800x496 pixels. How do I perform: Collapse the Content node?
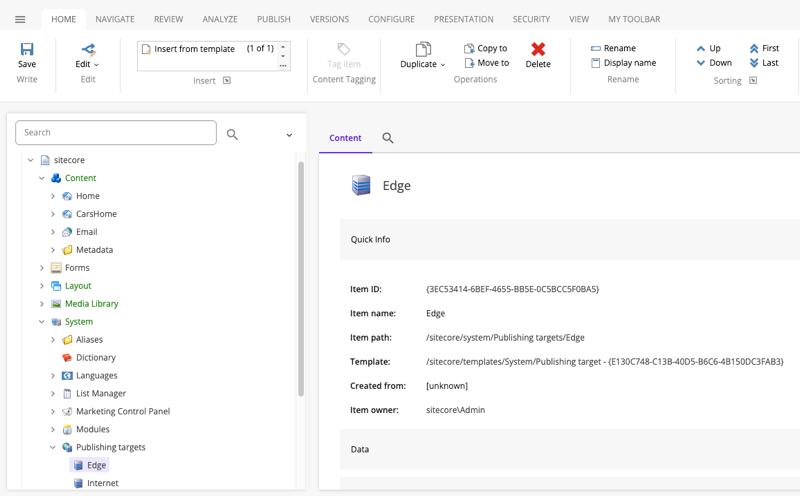[42, 178]
